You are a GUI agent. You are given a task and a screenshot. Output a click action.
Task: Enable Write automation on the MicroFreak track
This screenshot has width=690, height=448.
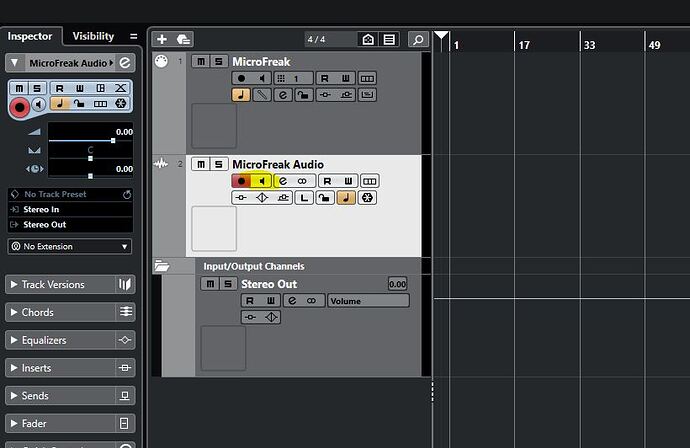(345, 78)
